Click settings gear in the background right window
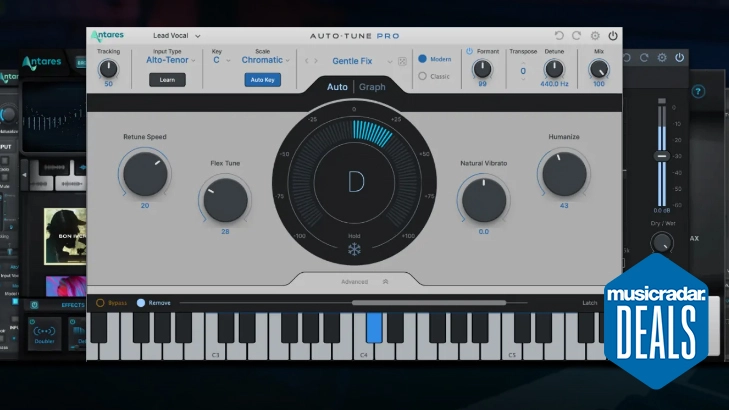 [662, 58]
